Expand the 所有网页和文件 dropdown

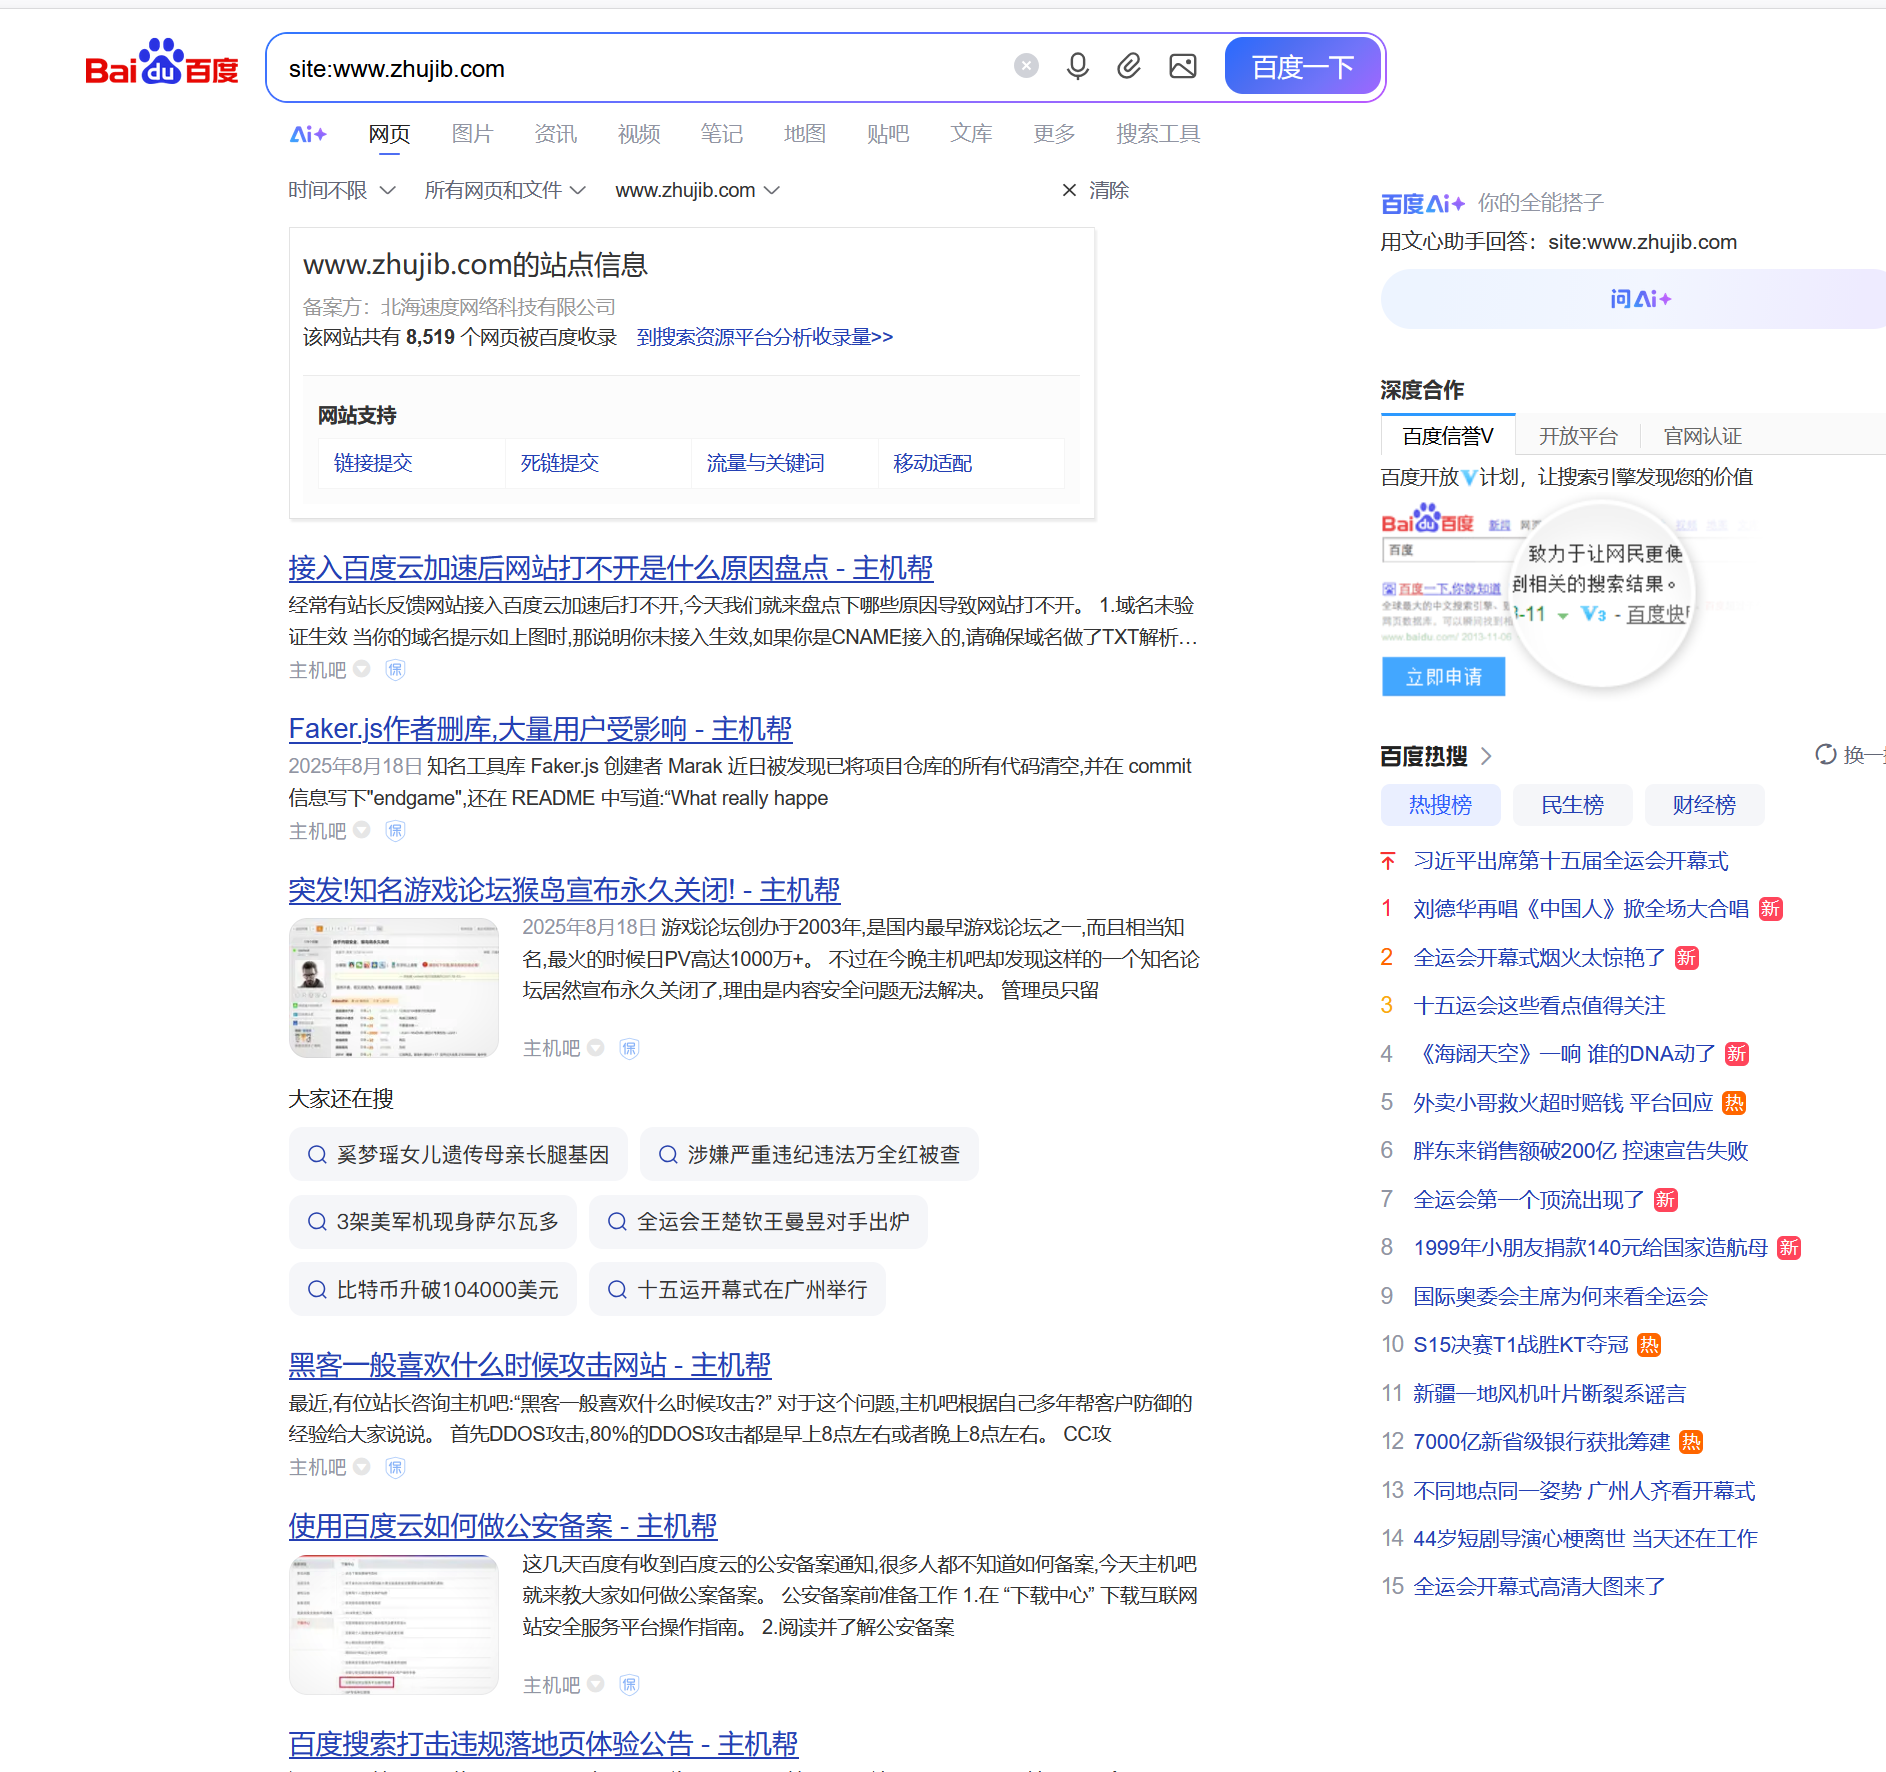(506, 190)
